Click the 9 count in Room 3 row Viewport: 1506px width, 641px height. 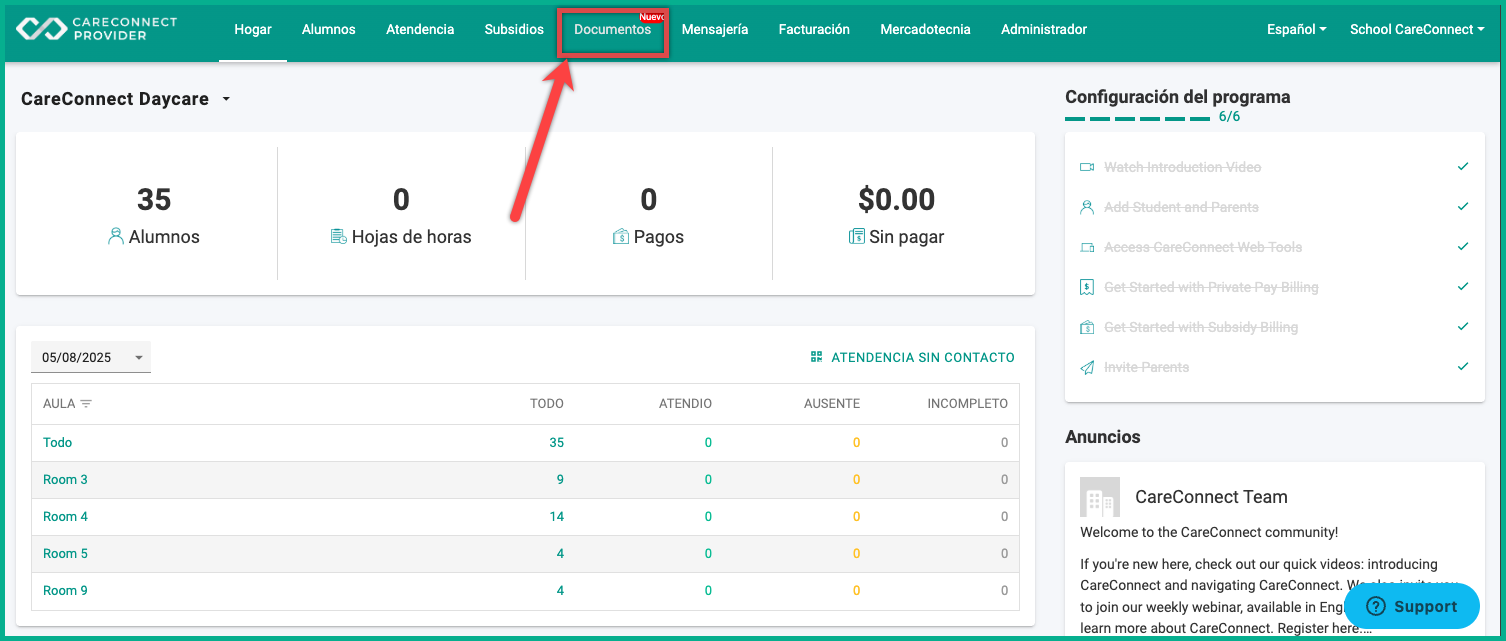coord(560,479)
